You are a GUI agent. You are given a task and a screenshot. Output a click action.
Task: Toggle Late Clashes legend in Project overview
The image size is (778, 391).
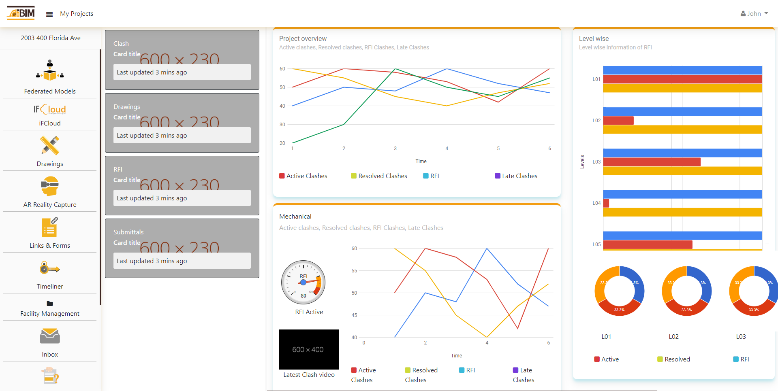pyautogui.click(x=516, y=176)
